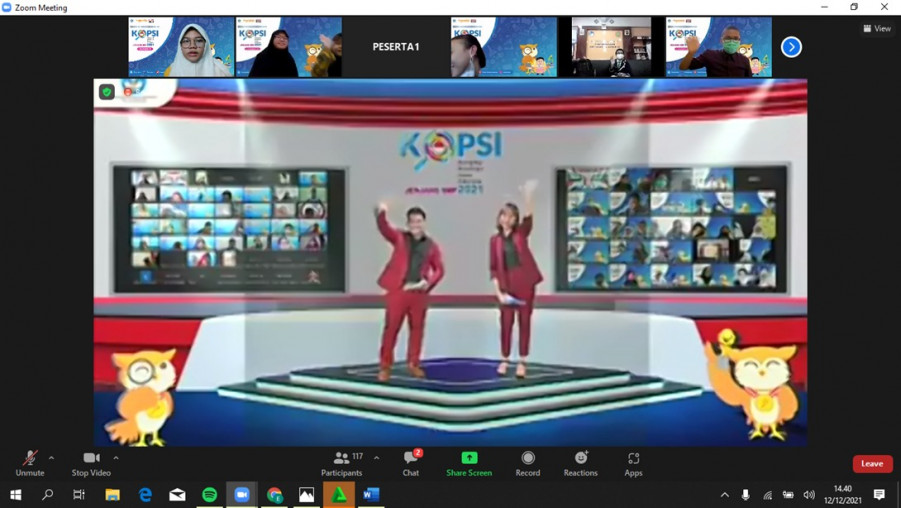Switch to Zoom taskbar icon
Viewport: 901px width, 508px height.
242,495
